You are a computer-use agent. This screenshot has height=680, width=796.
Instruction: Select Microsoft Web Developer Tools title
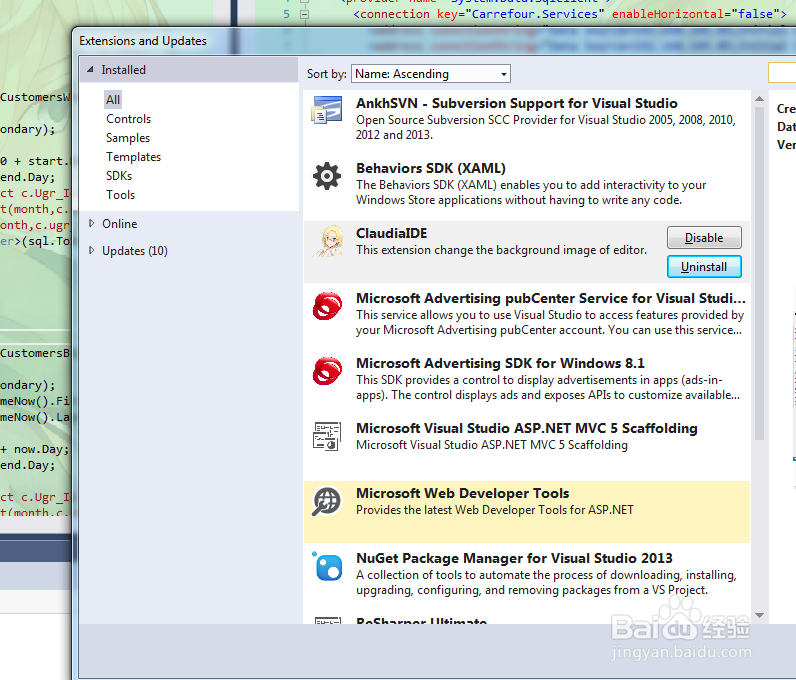point(462,493)
